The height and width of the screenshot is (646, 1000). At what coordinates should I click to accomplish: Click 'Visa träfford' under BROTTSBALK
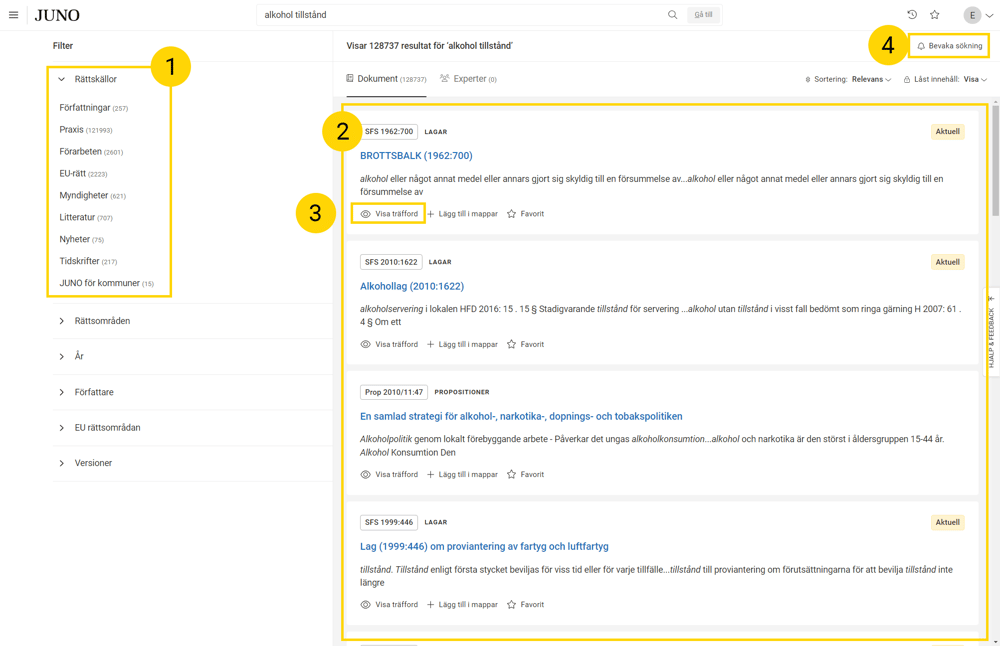coord(389,214)
